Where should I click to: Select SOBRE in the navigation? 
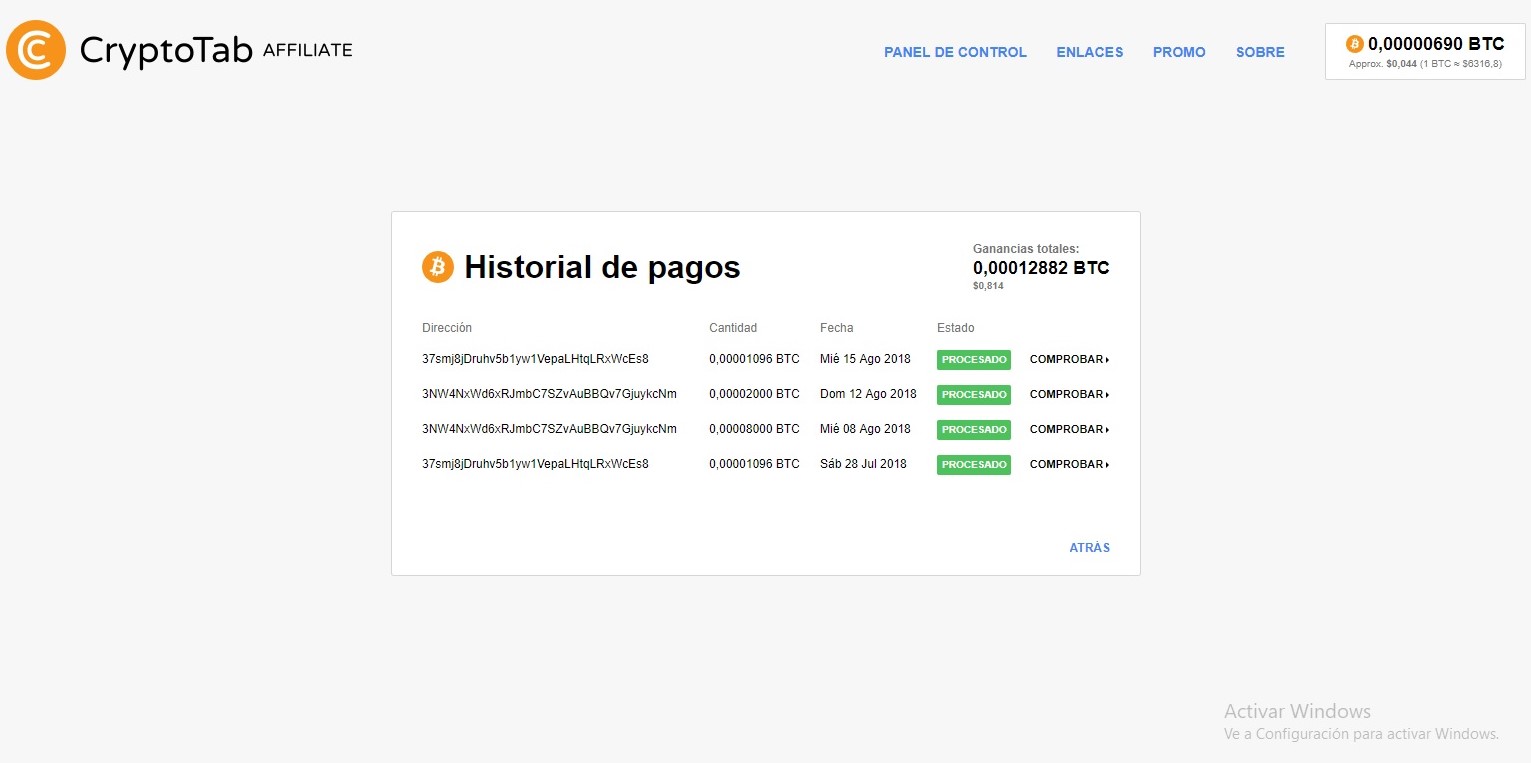[1260, 52]
